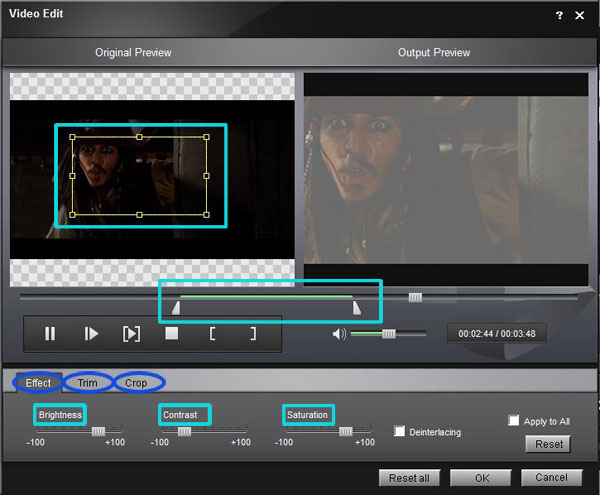Image resolution: width=600 pixels, height=495 pixels.
Task: Click the Reset all button
Action: pyautogui.click(x=409, y=478)
